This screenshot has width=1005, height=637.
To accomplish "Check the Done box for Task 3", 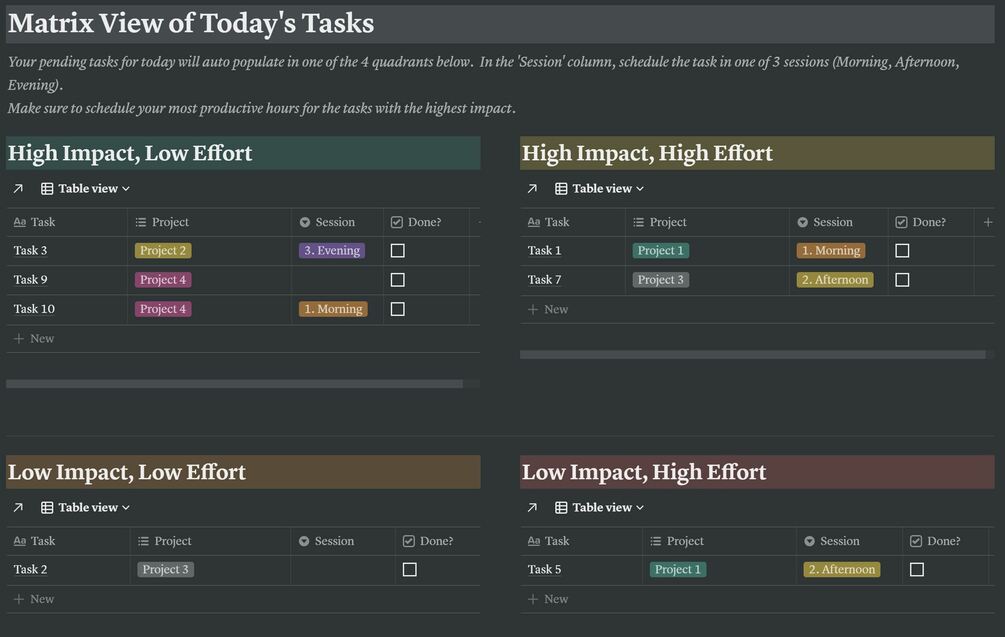I will coord(397,251).
